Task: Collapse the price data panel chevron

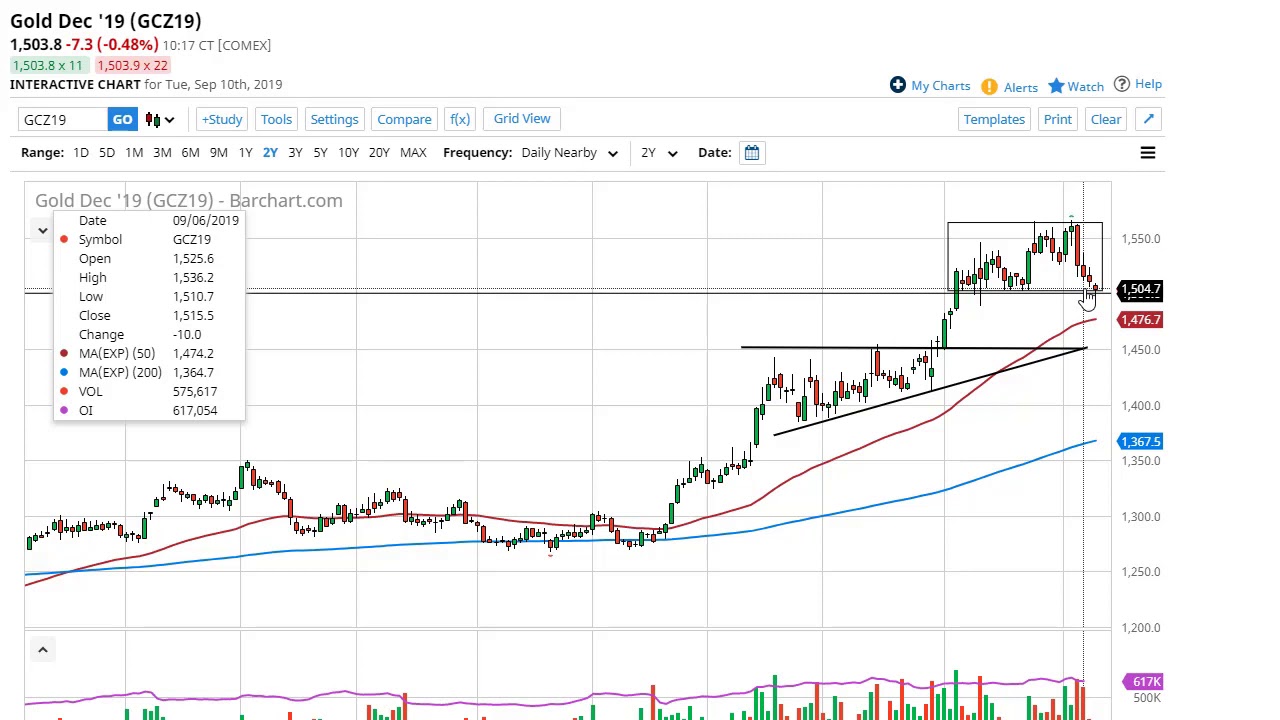Action: click(42, 231)
